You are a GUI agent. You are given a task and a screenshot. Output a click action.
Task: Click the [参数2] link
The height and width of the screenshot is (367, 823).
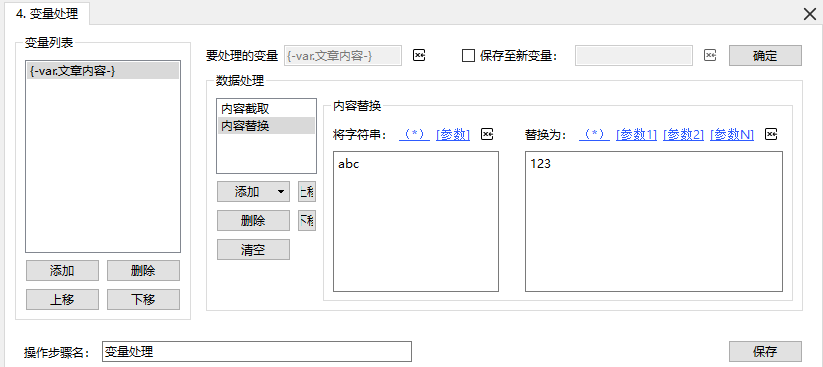pos(683,134)
